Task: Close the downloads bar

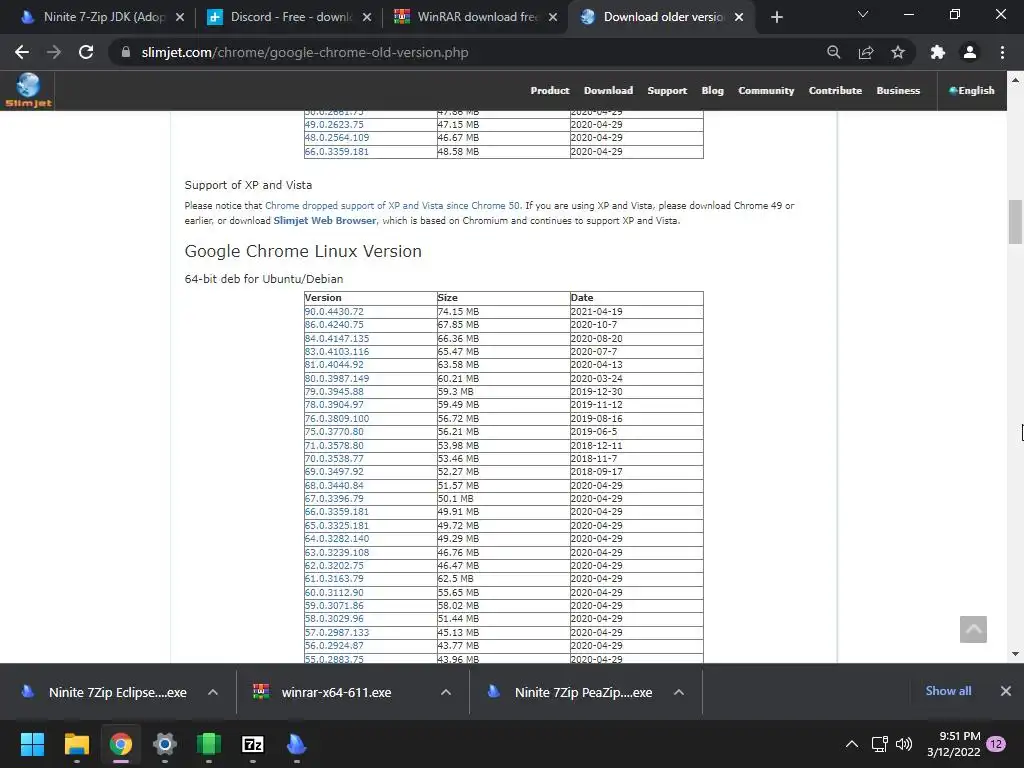Action: 1006,691
